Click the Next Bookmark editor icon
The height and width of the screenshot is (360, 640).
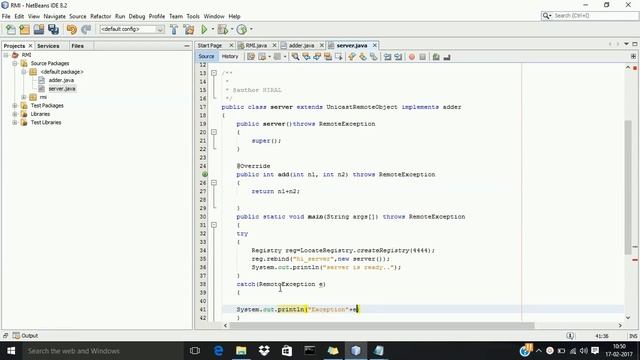pos(363,57)
